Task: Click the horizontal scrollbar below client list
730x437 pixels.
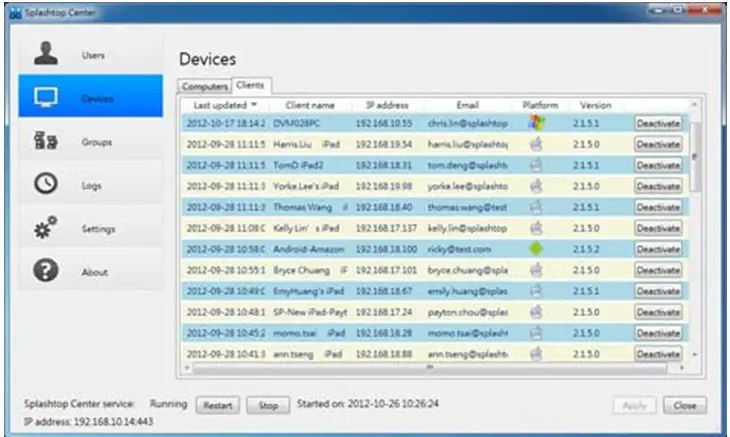Action: coord(430,367)
